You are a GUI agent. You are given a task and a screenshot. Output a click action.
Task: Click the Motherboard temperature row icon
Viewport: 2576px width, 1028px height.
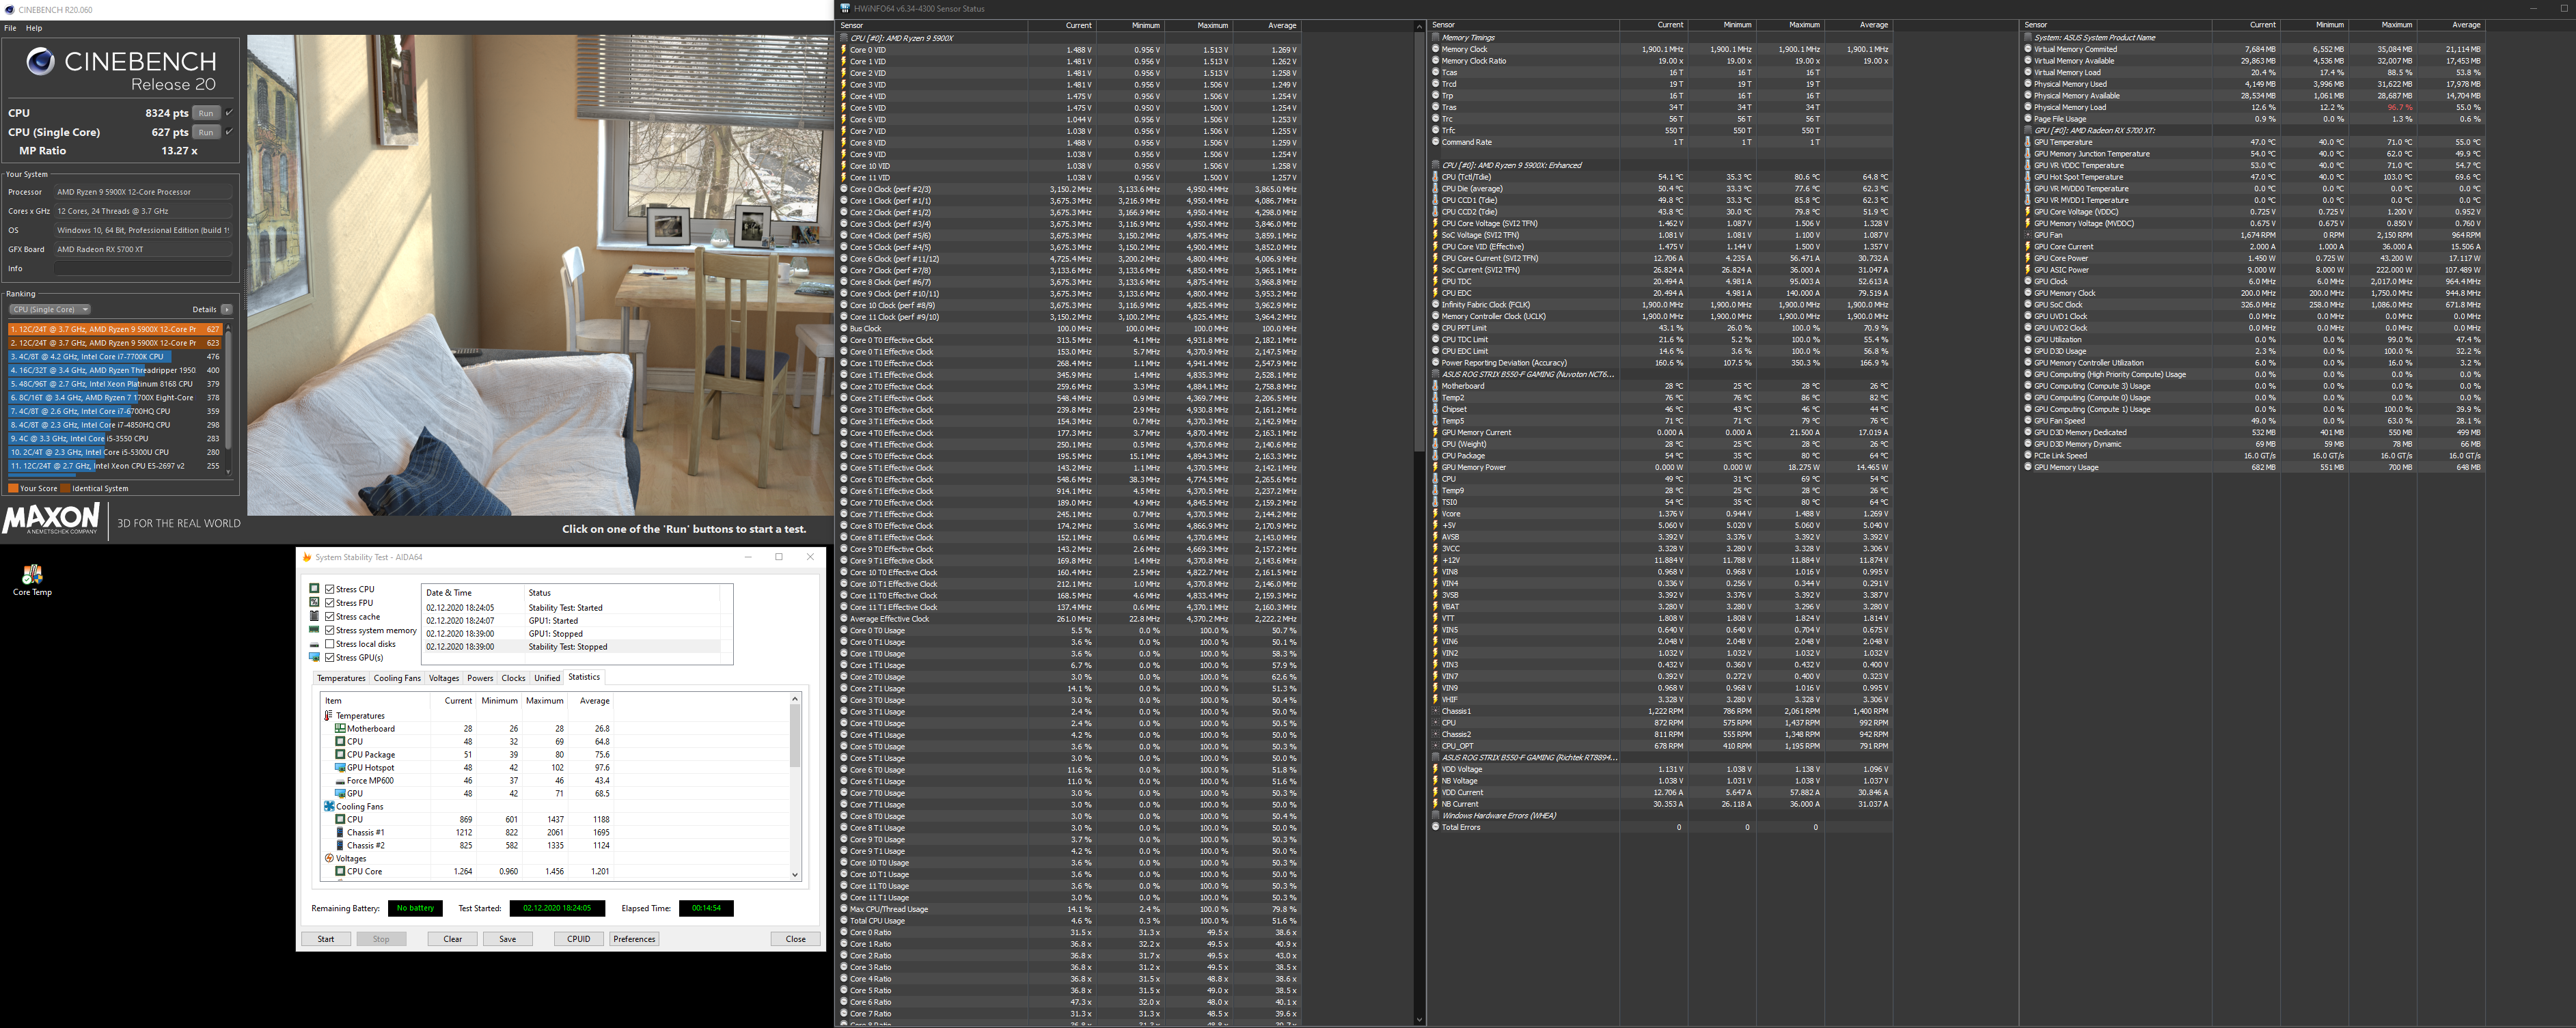(x=340, y=728)
